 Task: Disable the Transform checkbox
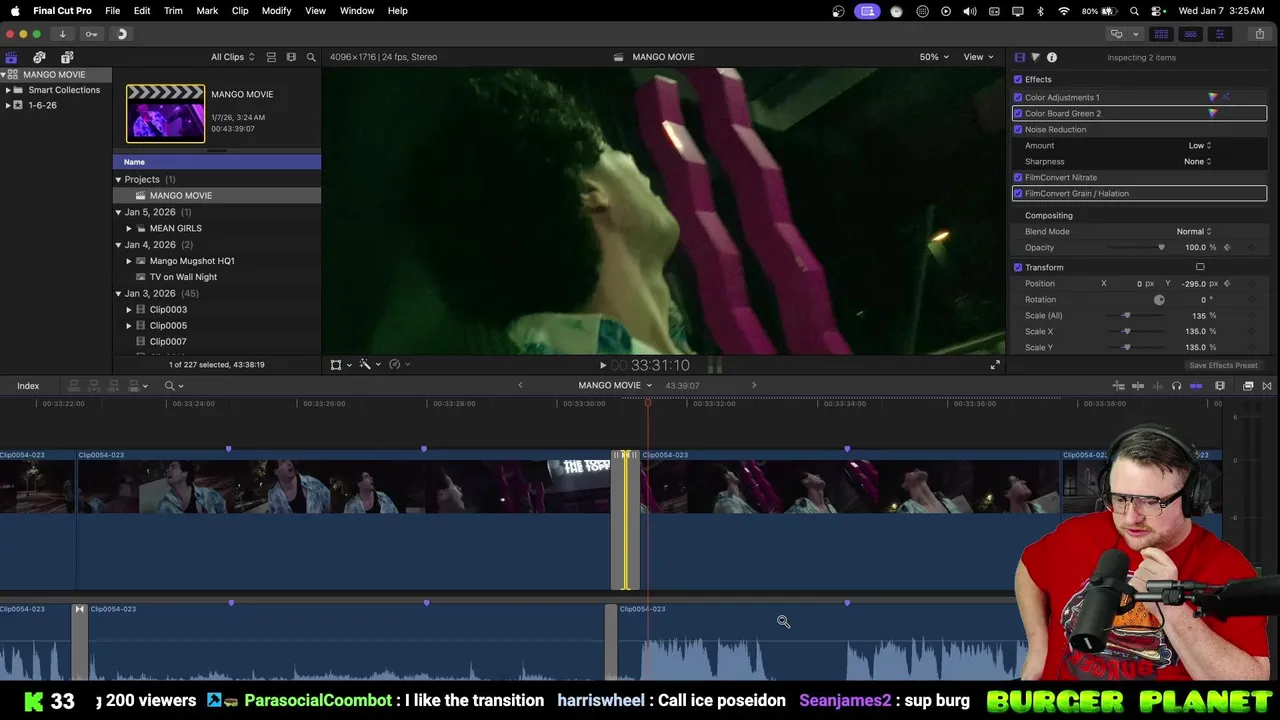[x=1018, y=267]
